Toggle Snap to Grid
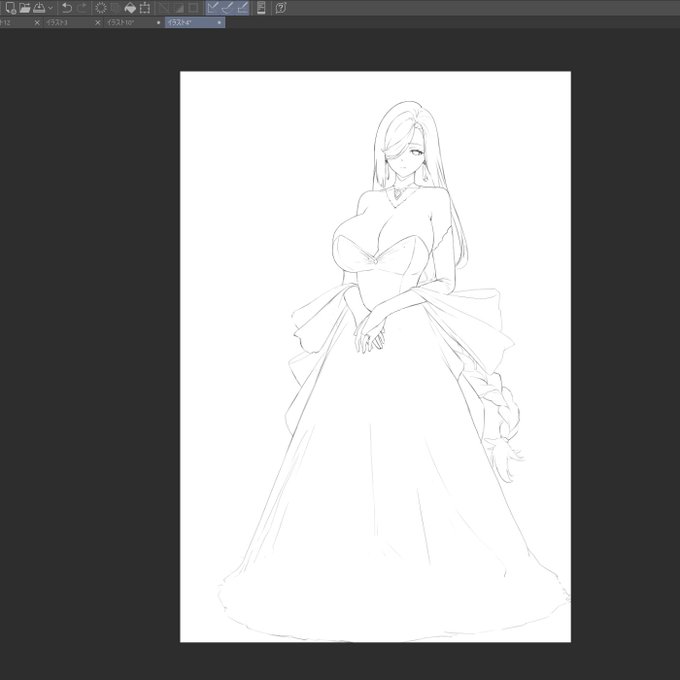This screenshot has height=680, width=680. (x=242, y=7)
